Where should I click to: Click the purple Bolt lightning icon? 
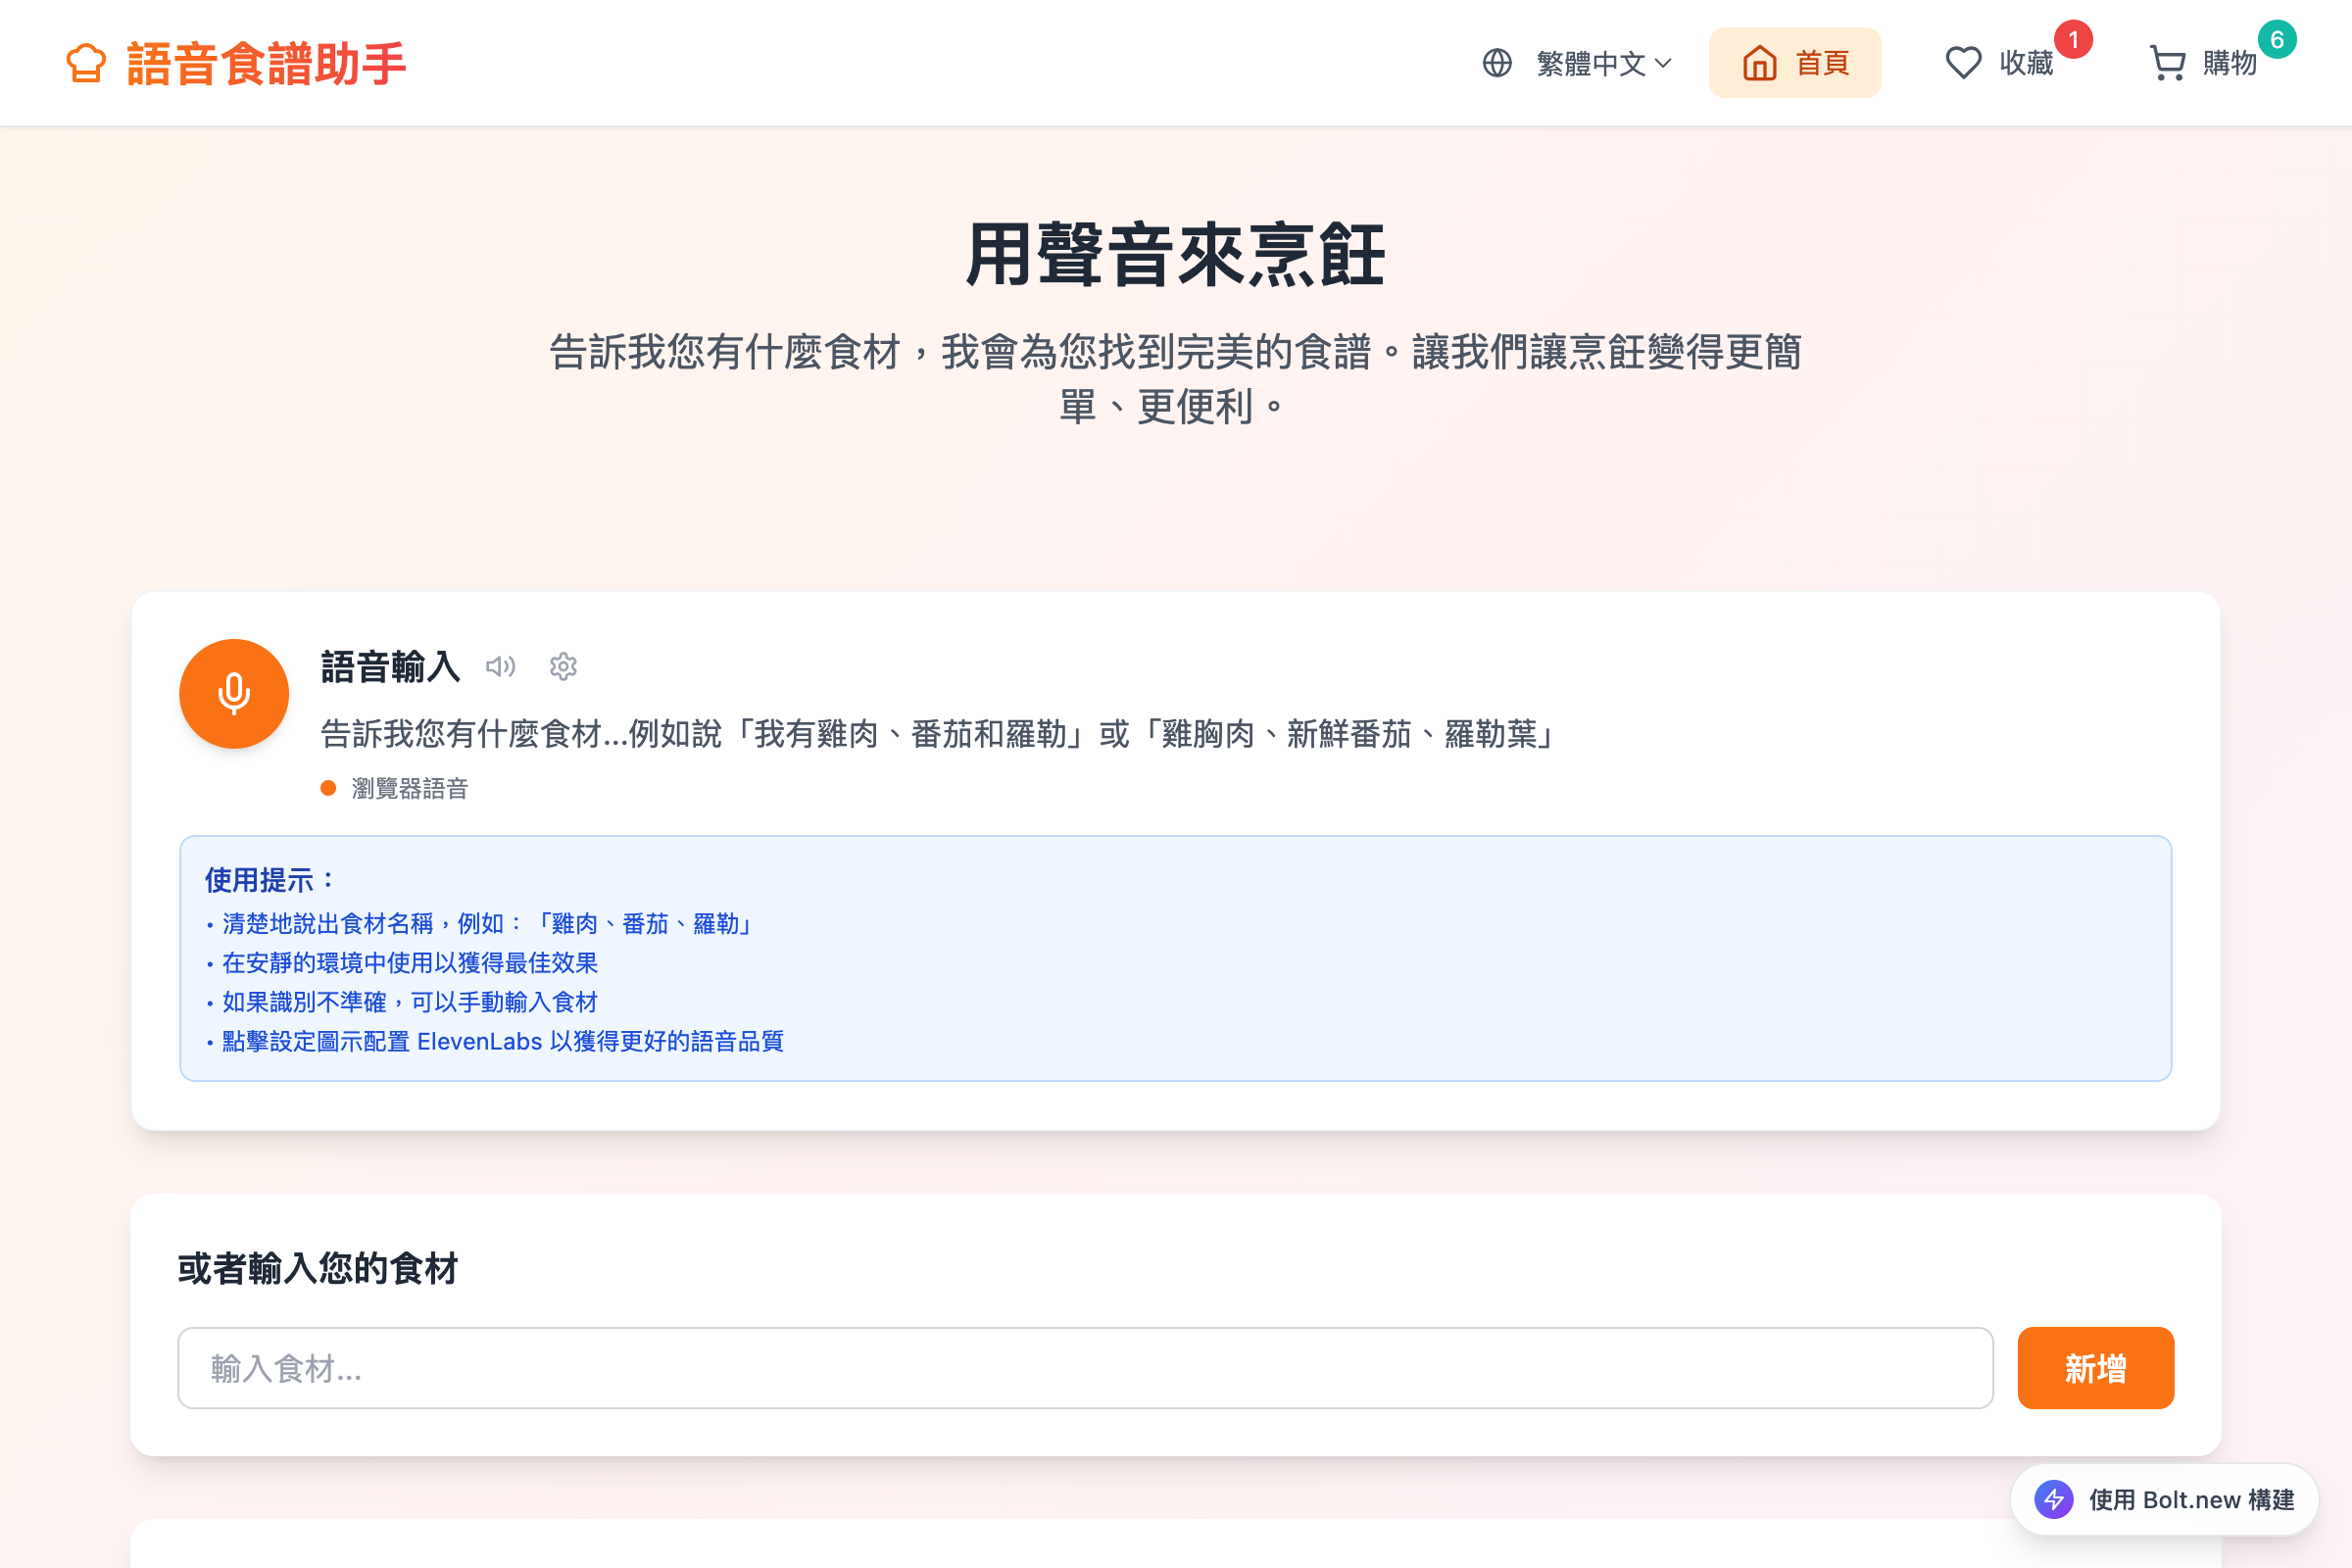[x=2054, y=1499]
